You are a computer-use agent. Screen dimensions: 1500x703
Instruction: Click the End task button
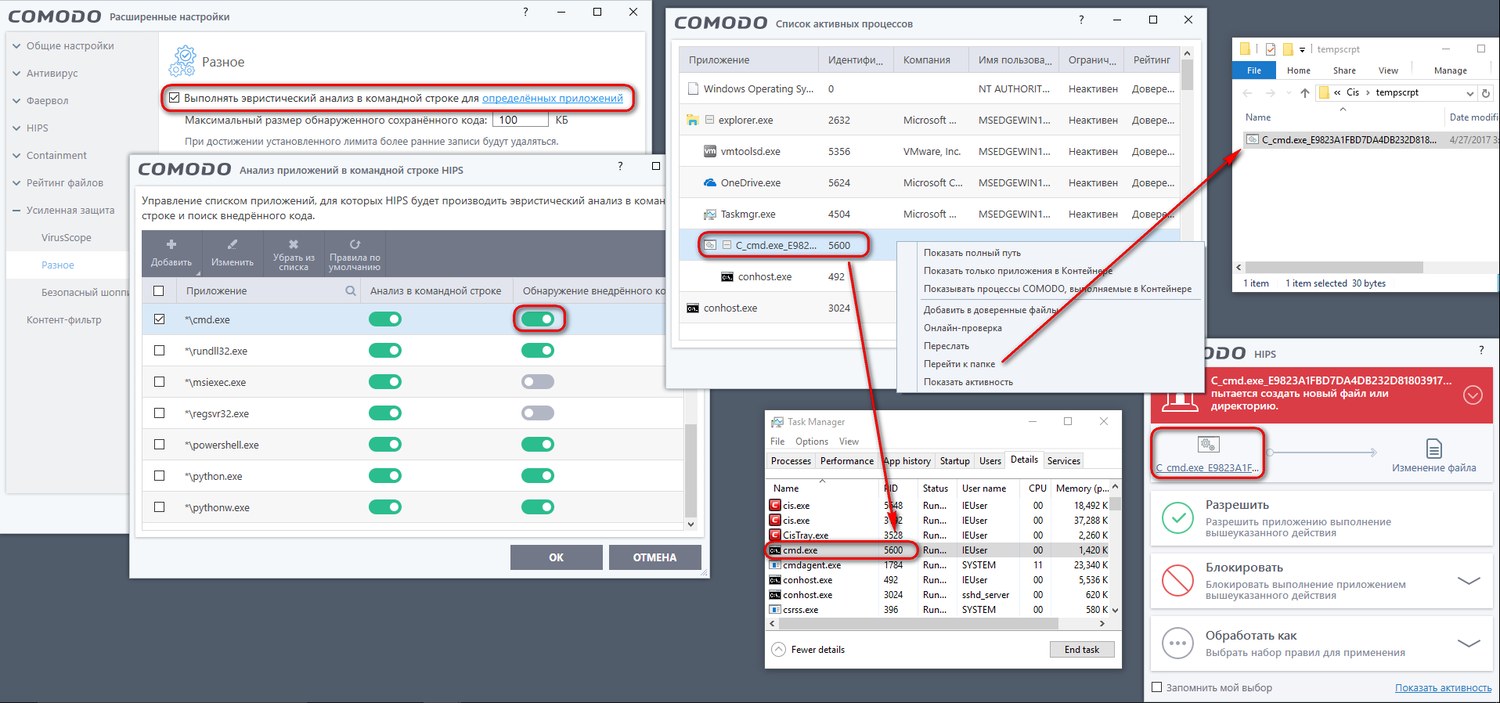[1082, 649]
